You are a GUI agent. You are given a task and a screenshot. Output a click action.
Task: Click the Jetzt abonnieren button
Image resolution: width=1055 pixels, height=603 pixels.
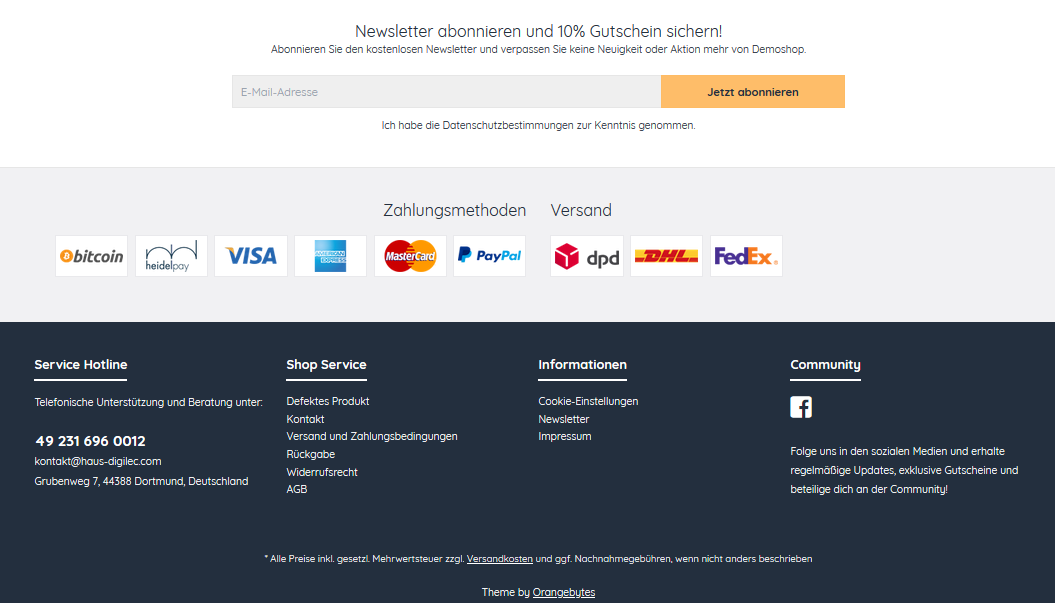(753, 92)
